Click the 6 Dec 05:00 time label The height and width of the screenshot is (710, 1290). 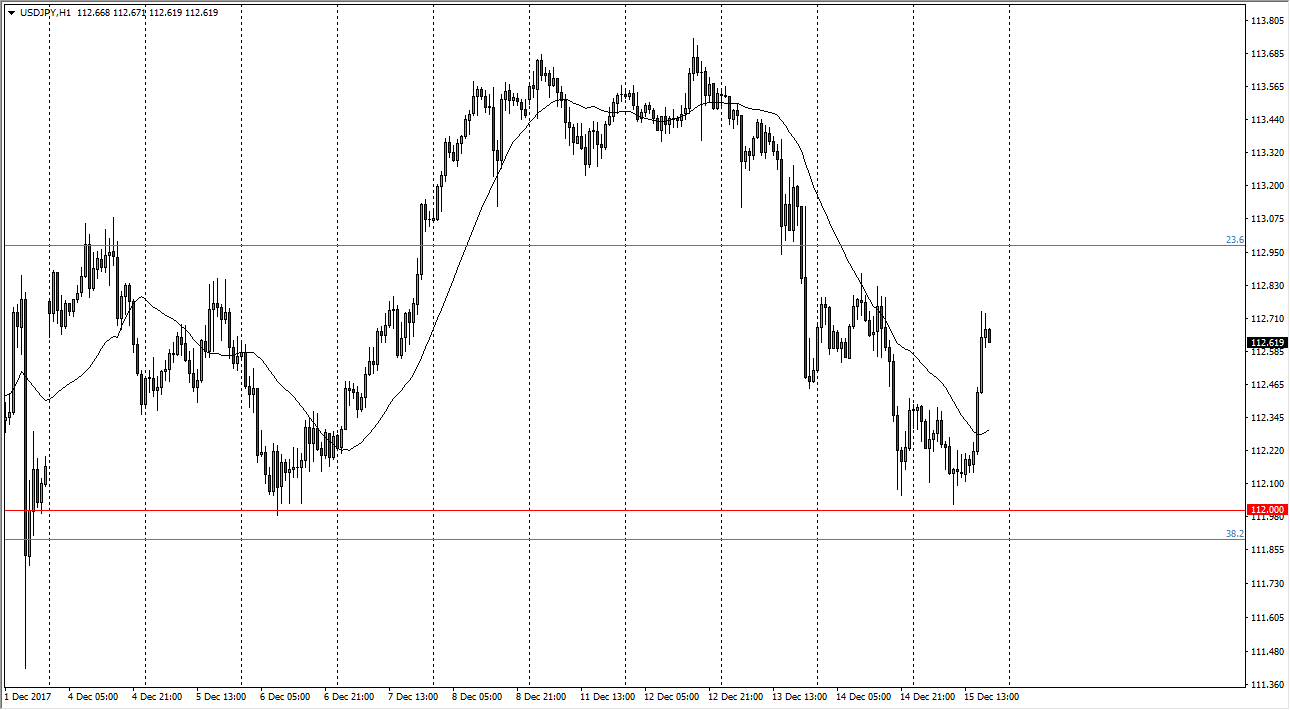285,696
